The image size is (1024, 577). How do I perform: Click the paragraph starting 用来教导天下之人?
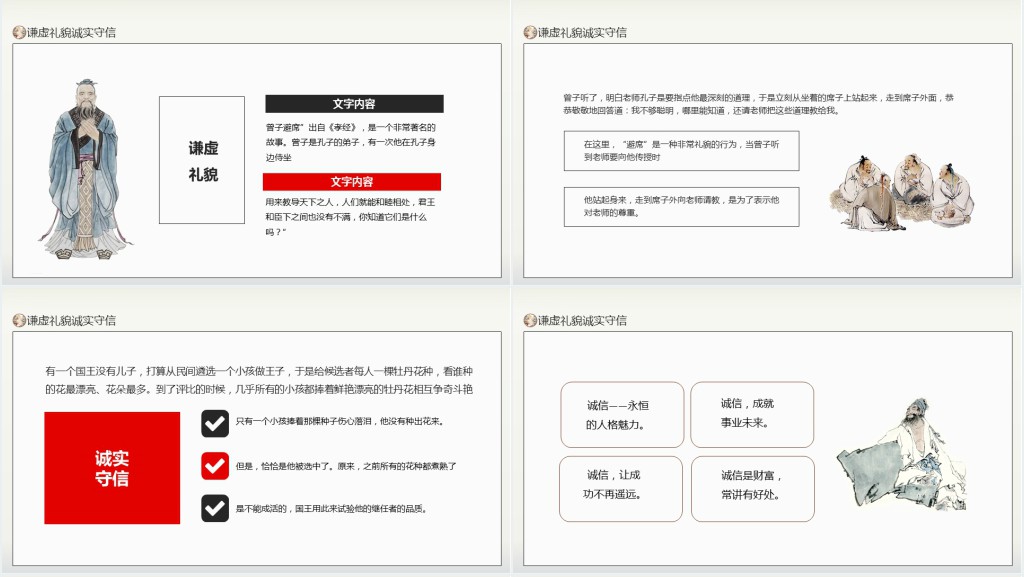(x=350, y=217)
